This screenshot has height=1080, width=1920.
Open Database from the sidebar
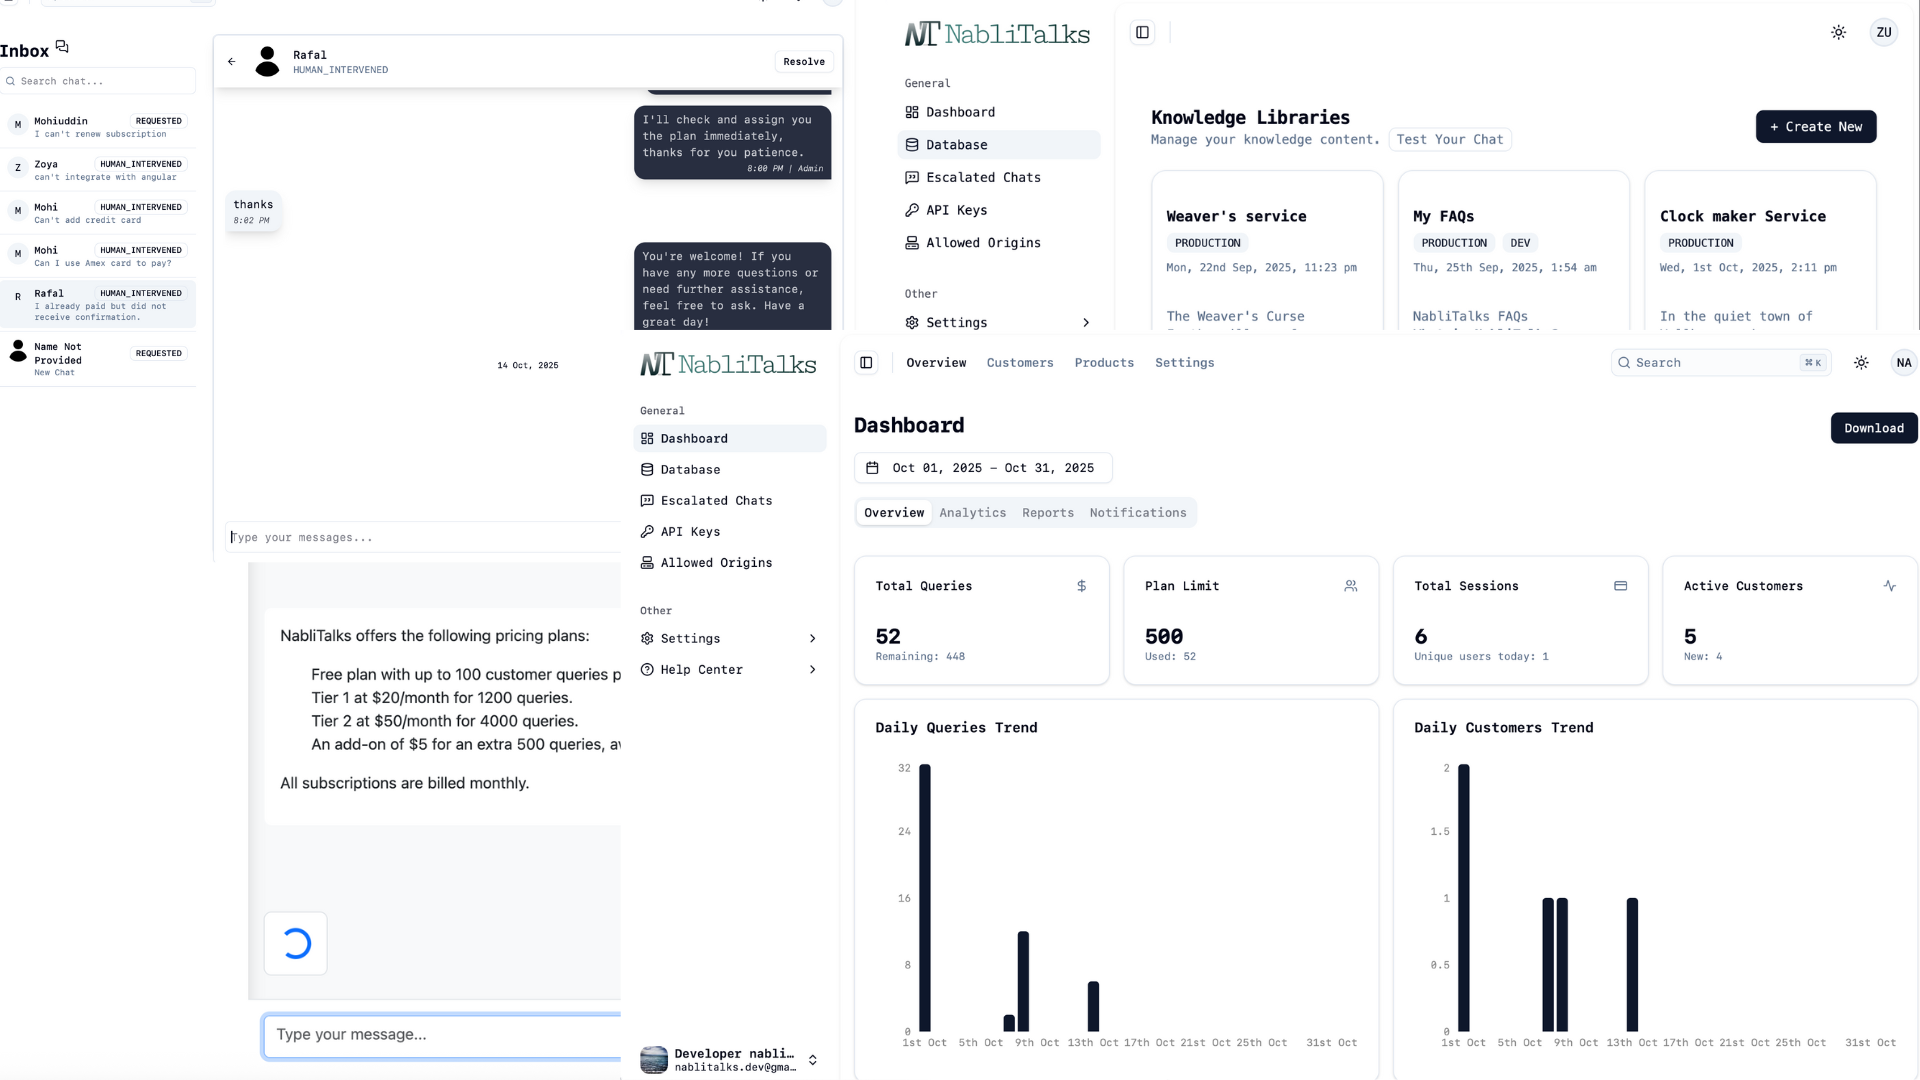pyautogui.click(x=690, y=469)
